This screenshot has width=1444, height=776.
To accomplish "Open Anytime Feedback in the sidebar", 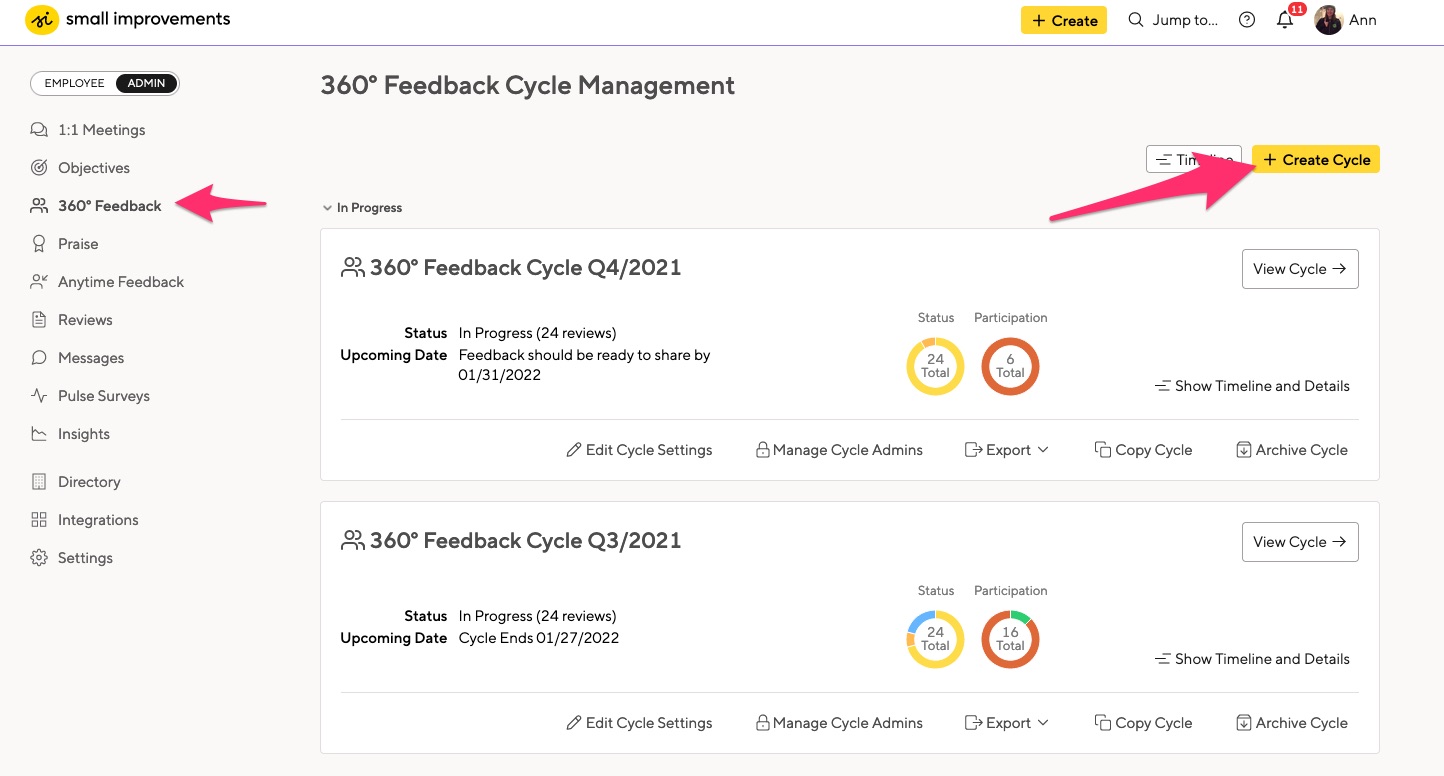I will [x=119, y=281].
